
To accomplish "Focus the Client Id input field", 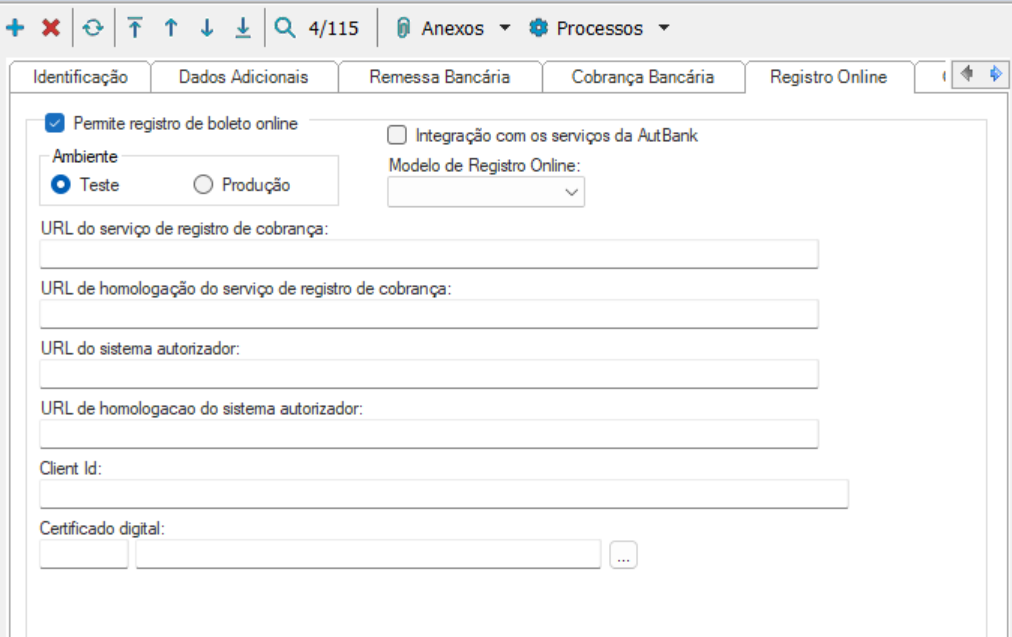I will (x=444, y=494).
